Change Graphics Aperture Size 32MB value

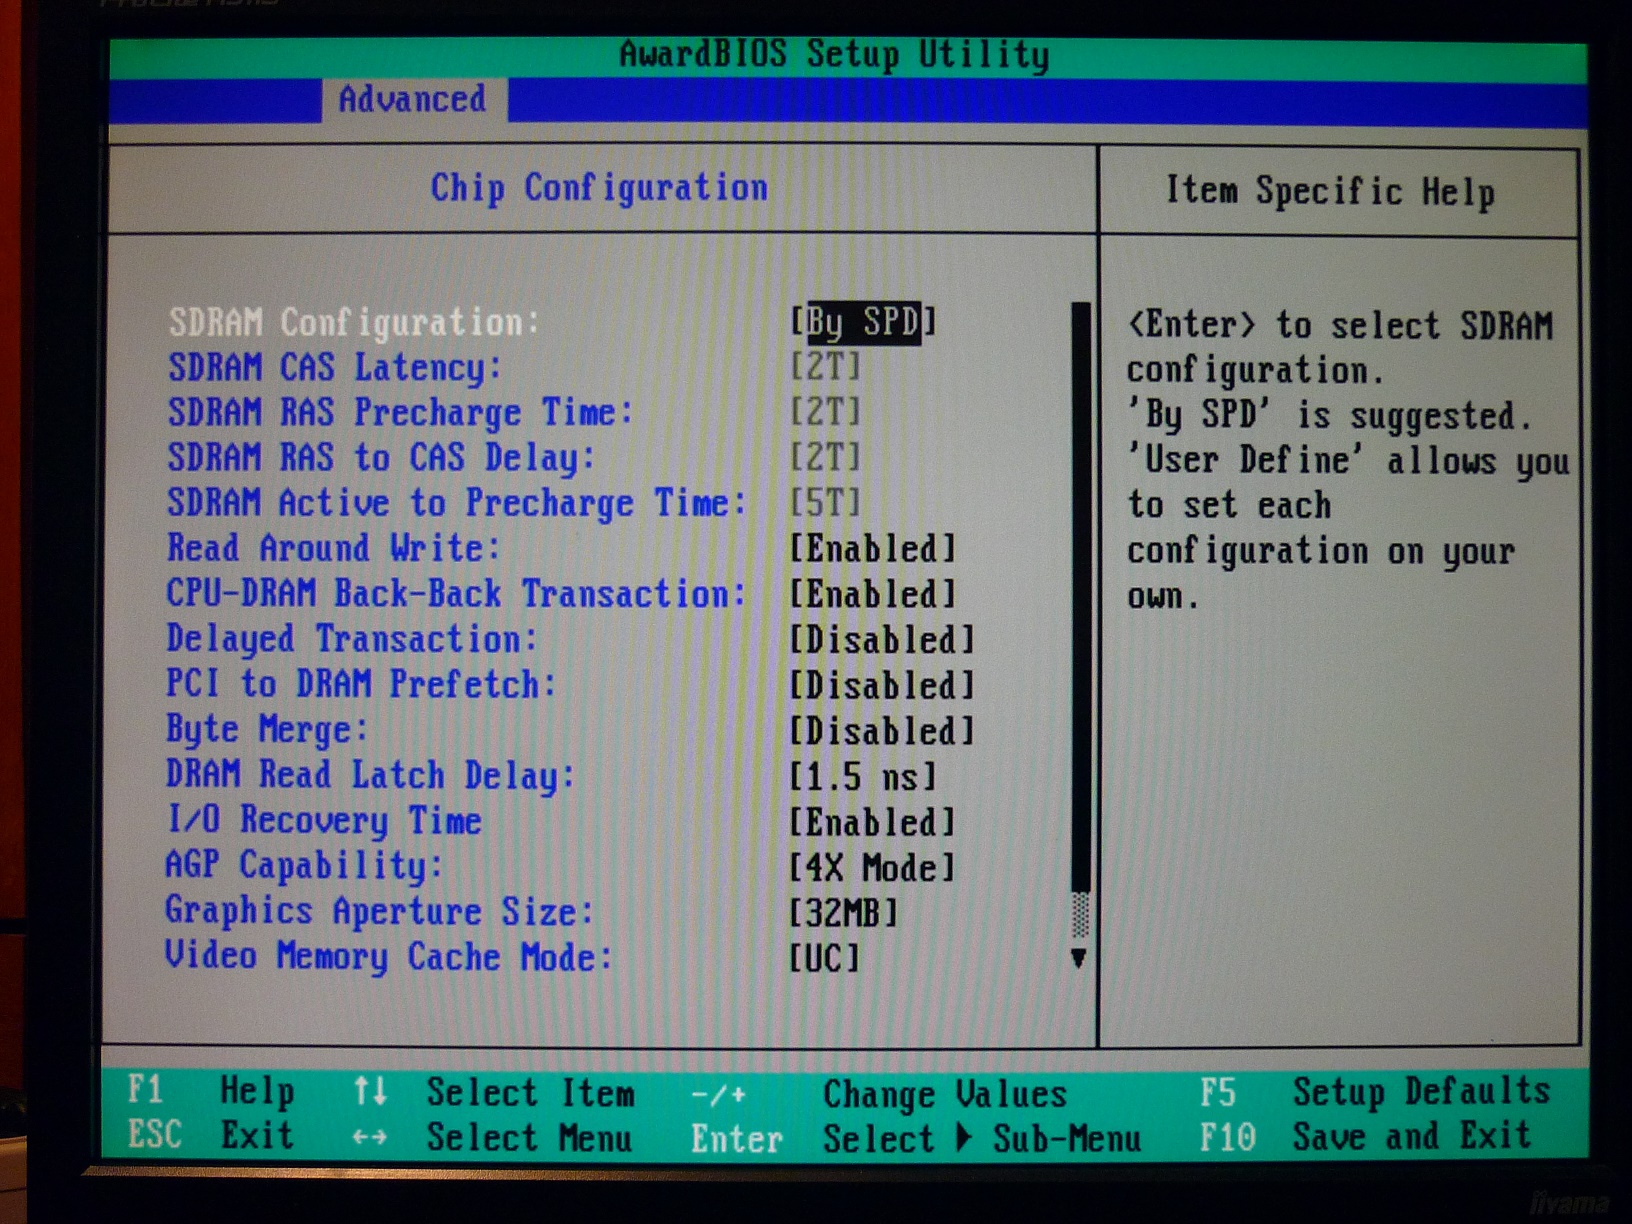844,913
